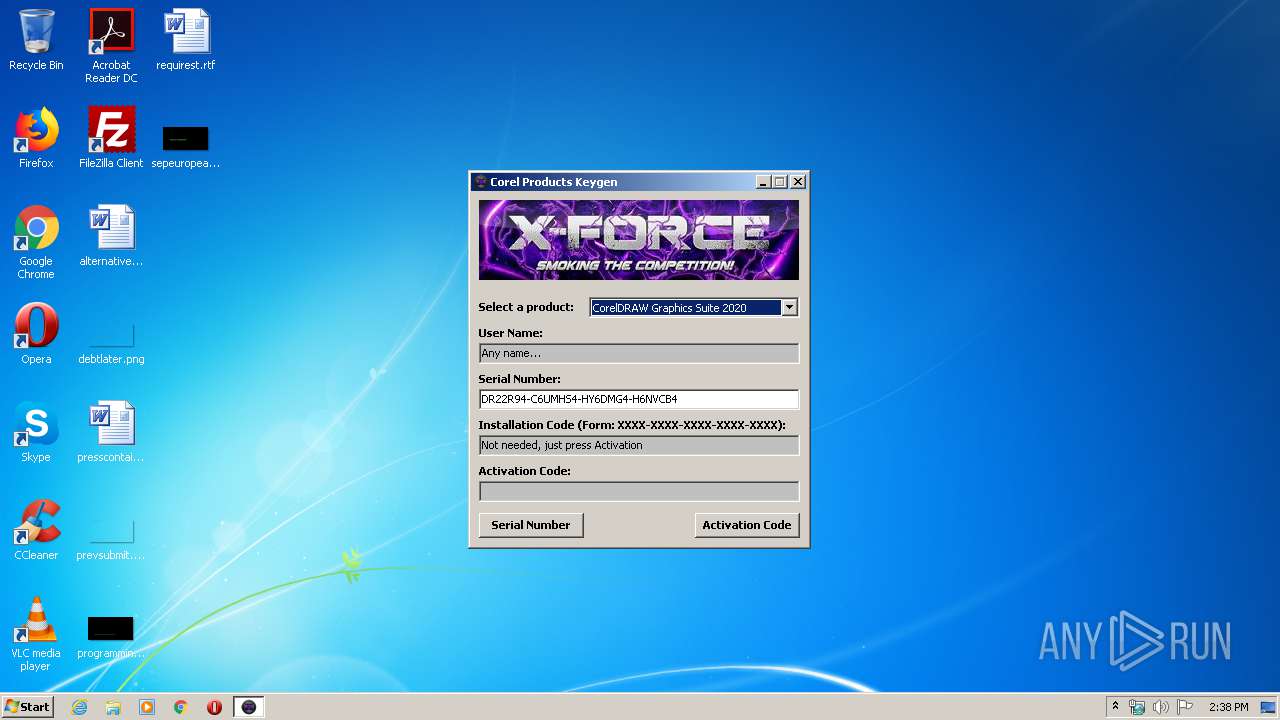1280x720 pixels.
Task: Click inside the Serial Number field
Action: tap(639, 399)
